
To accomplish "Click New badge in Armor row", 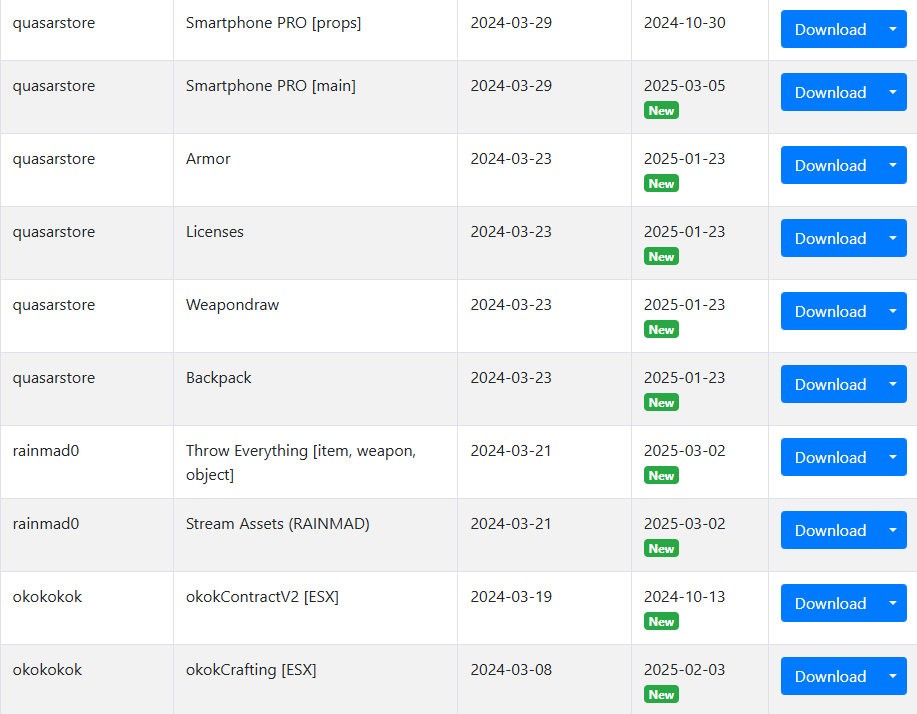I will pos(661,184).
